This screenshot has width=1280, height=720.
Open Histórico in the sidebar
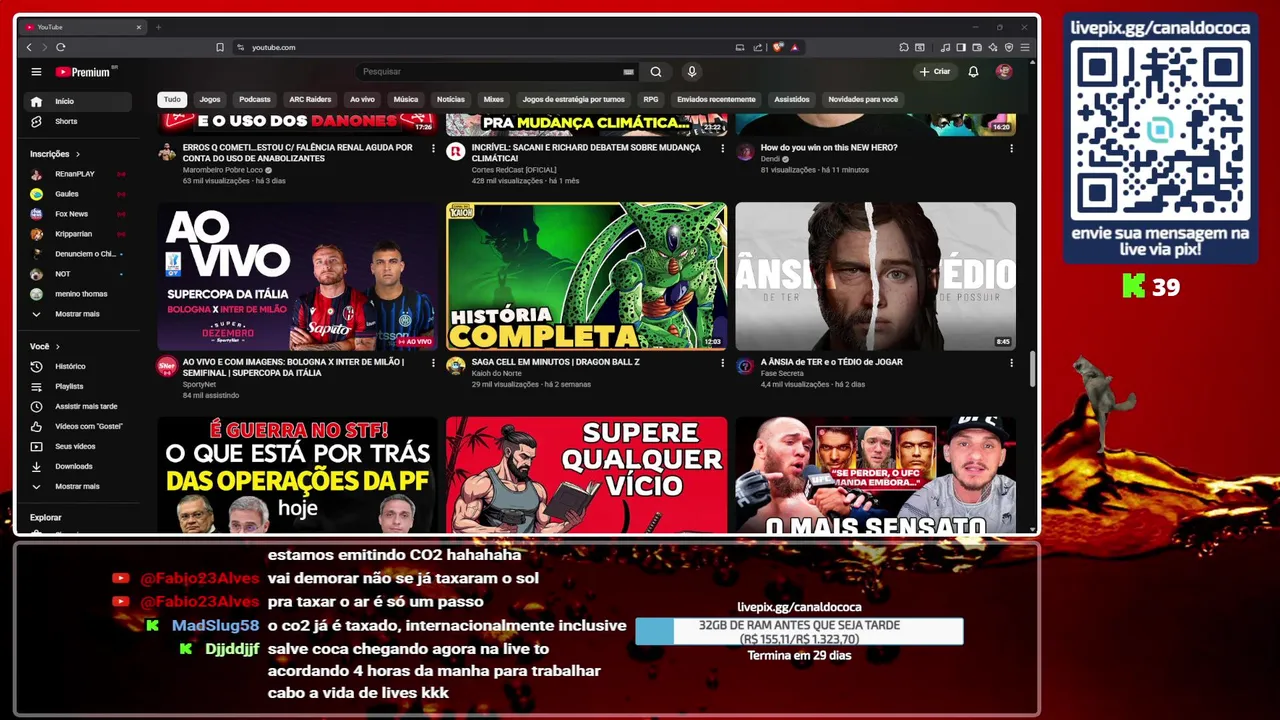point(77,366)
